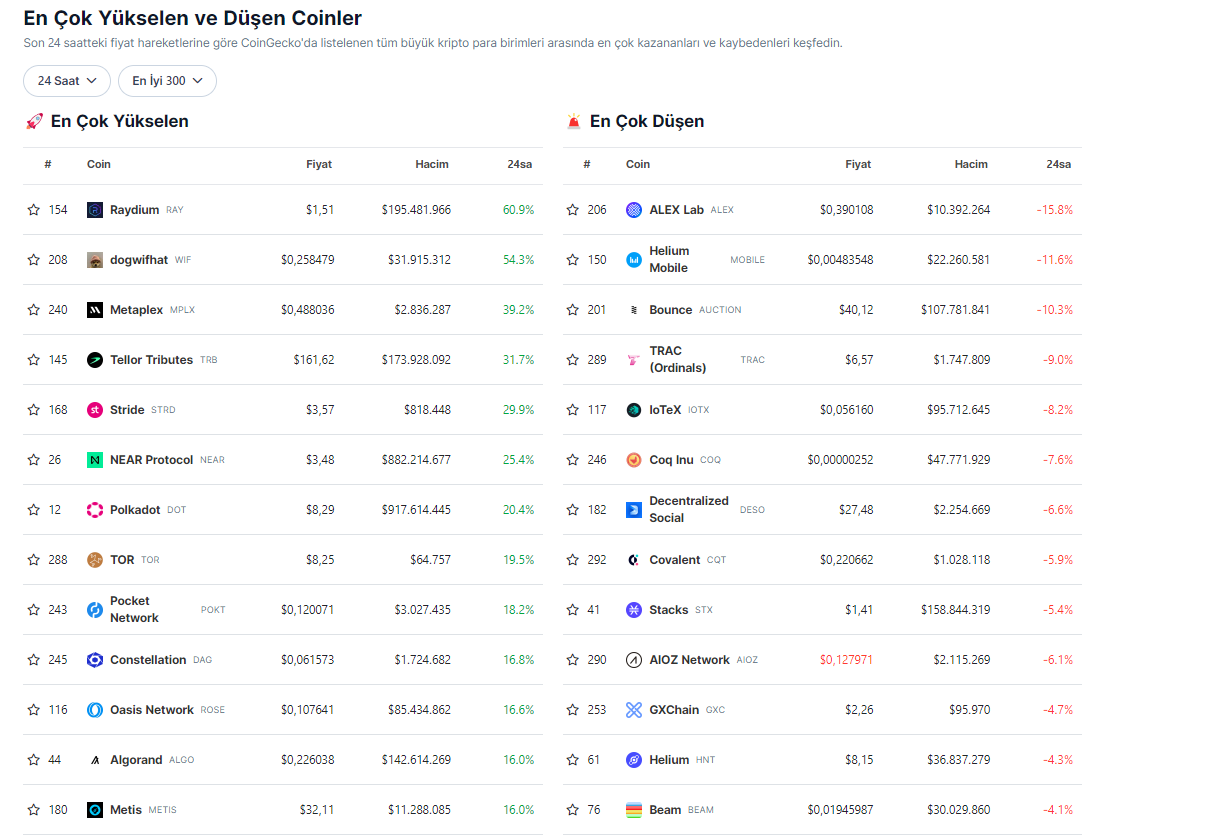Image resolution: width=1216 pixels, height=835 pixels.
Task: Click the ALEX Lab coin logo
Action: pos(634,210)
